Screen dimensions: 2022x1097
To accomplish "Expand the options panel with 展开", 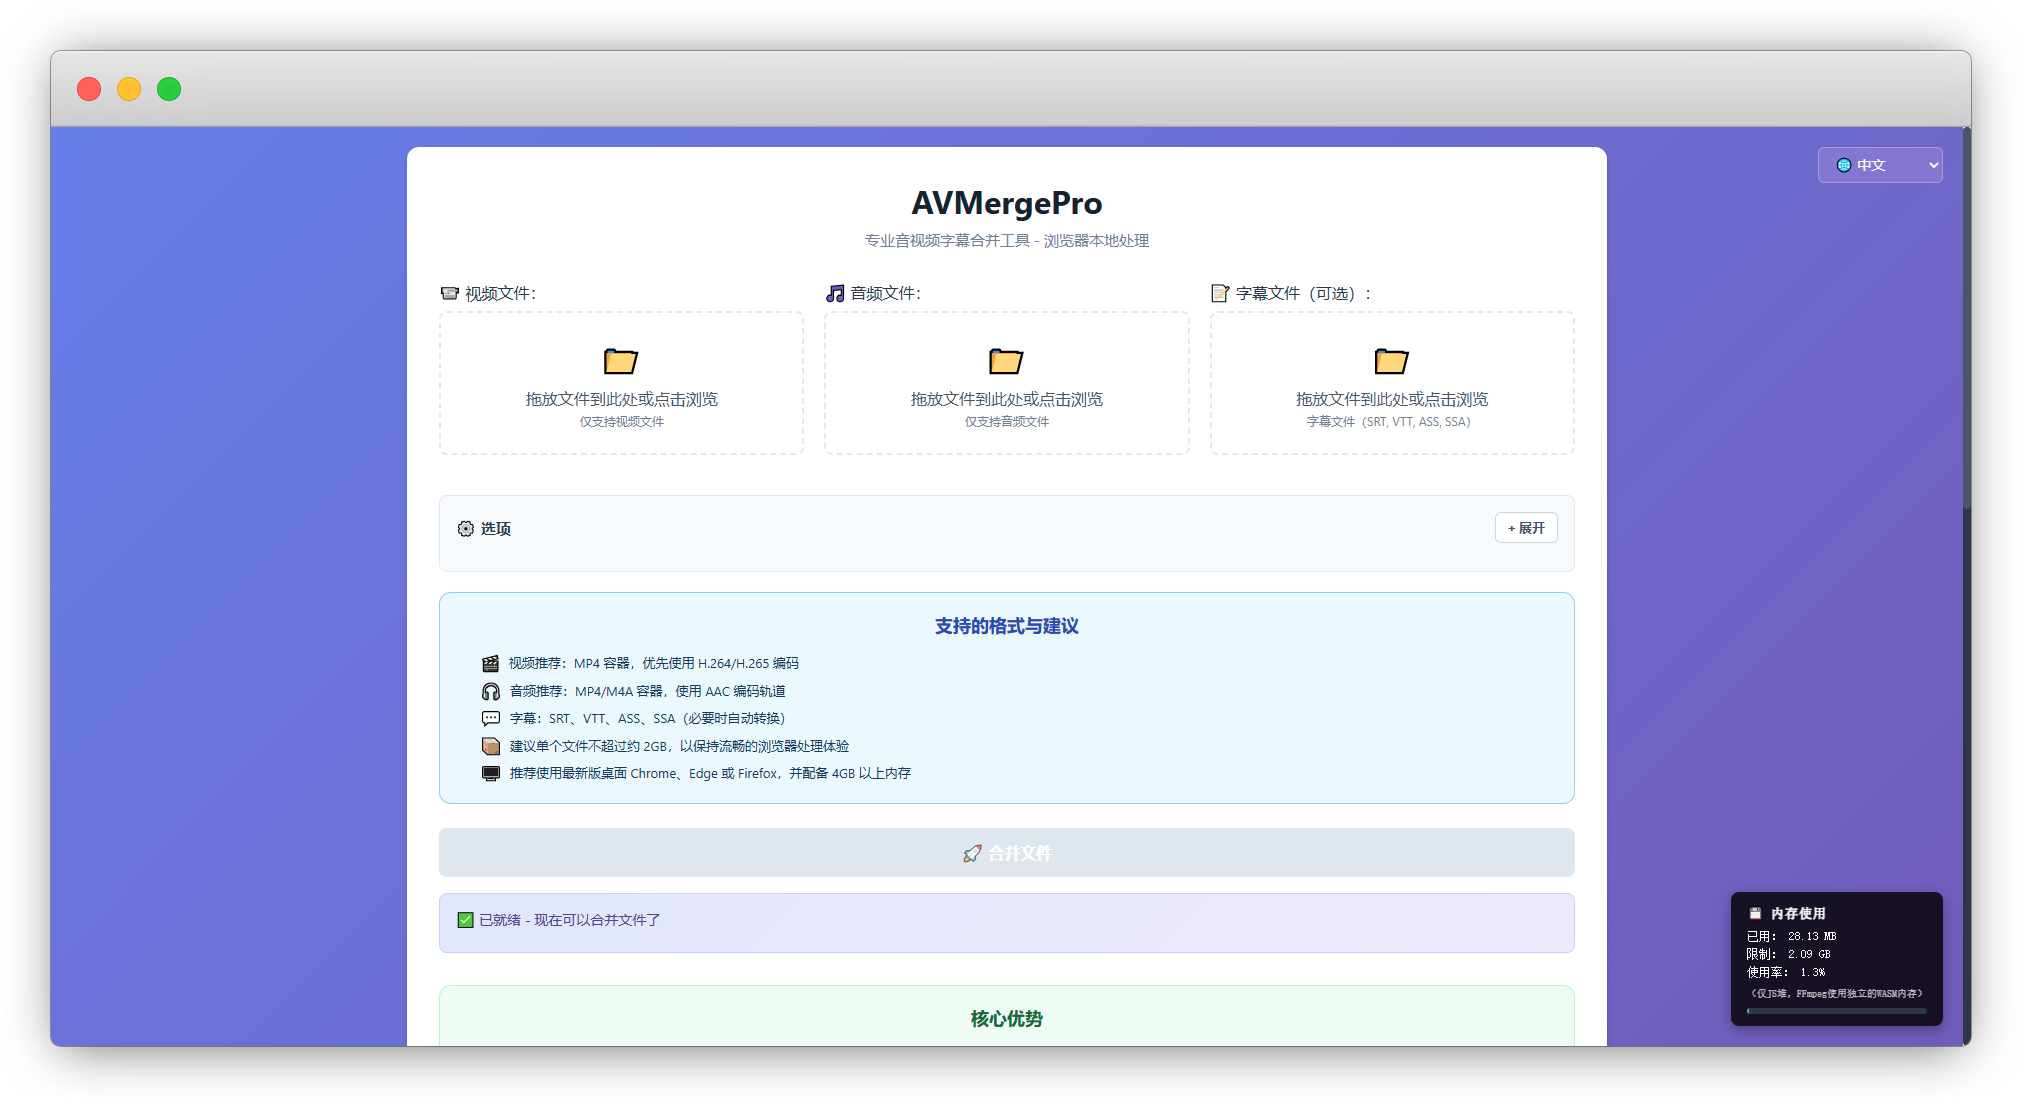I will click(1525, 528).
